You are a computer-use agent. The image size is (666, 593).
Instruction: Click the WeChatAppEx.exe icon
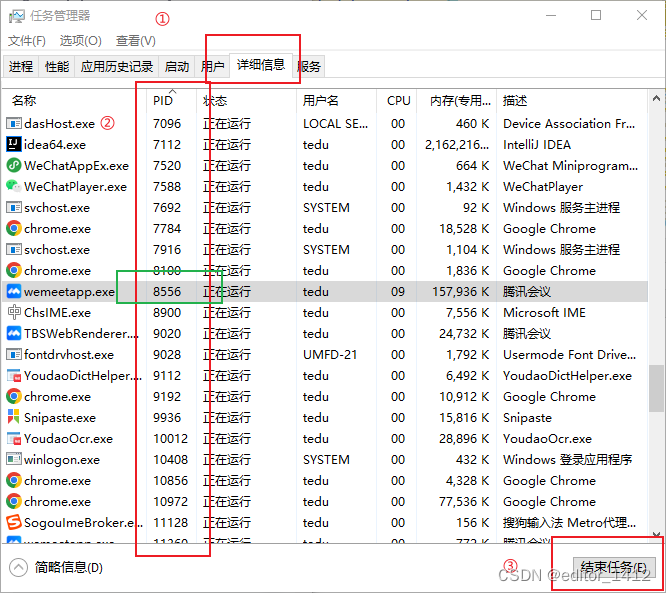point(14,165)
